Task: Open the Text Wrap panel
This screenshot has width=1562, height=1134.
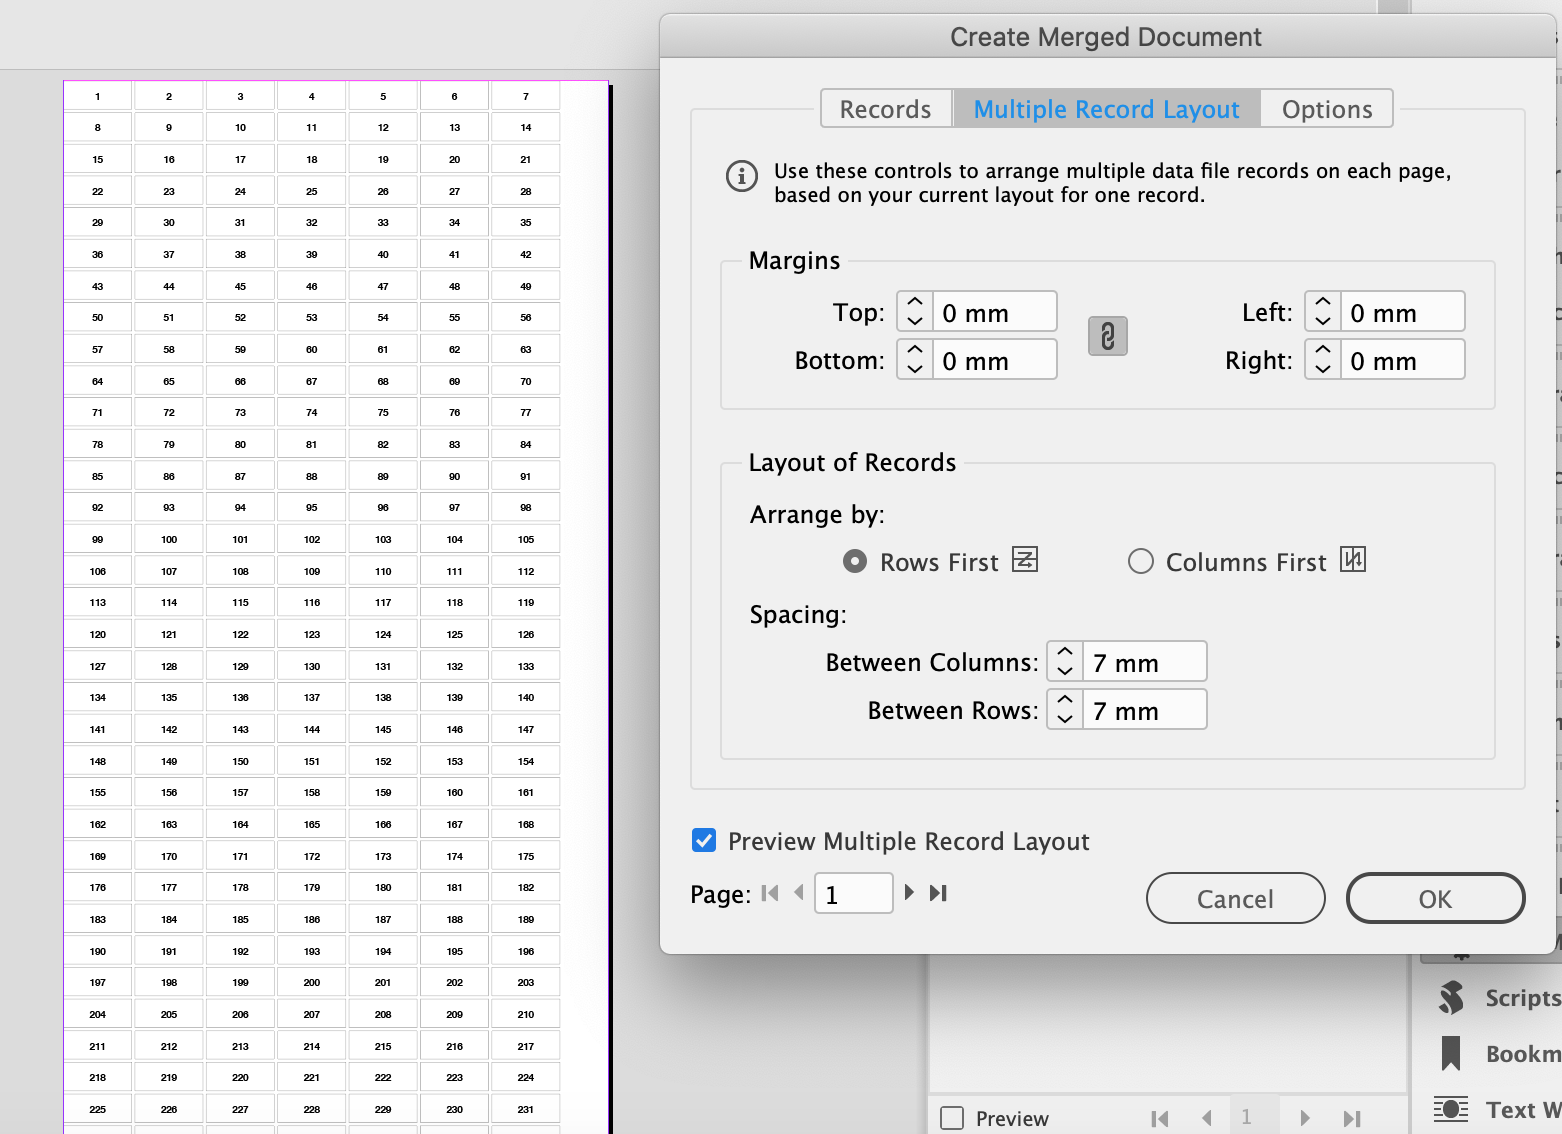Action: click(x=1497, y=1109)
